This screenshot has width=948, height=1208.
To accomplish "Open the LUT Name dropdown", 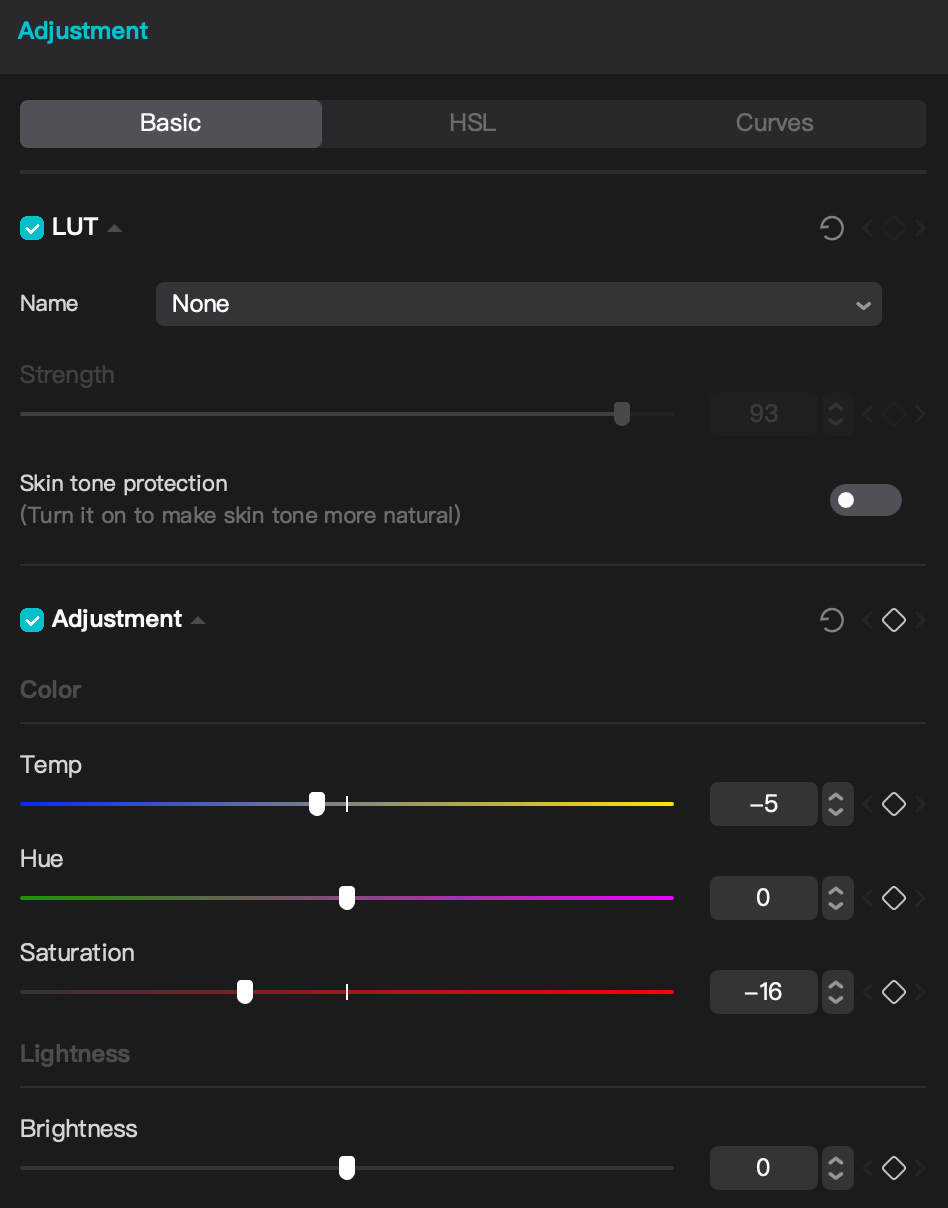I will pos(518,304).
